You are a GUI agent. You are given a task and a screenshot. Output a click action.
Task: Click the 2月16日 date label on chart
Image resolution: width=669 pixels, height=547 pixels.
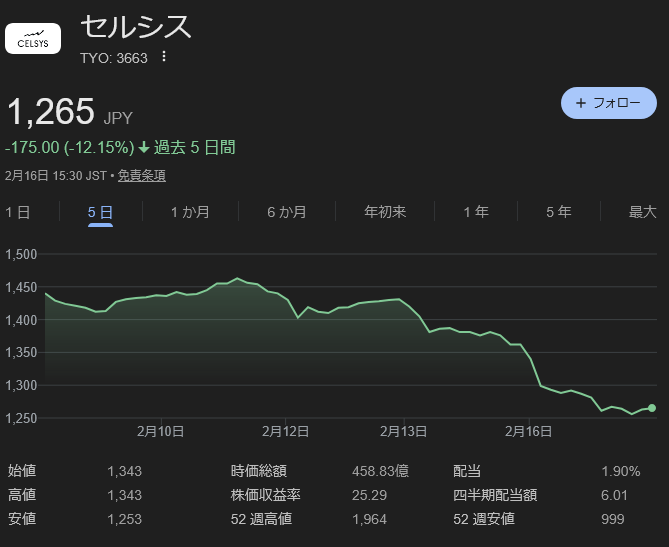[528, 431]
